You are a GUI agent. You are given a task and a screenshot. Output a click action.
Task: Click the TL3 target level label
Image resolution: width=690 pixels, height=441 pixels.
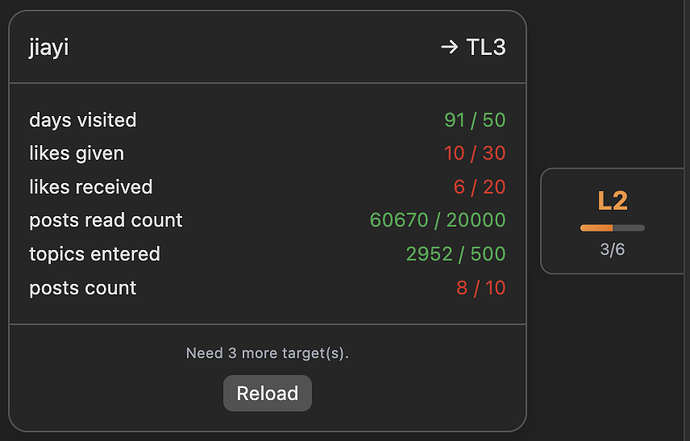[486, 47]
